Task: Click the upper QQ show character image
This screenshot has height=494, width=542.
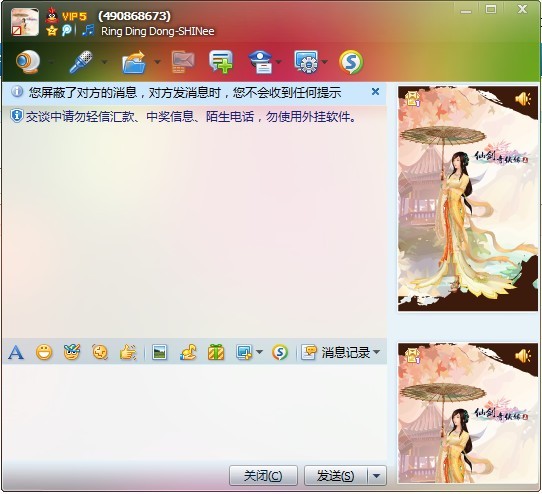Action: point(468,199)
